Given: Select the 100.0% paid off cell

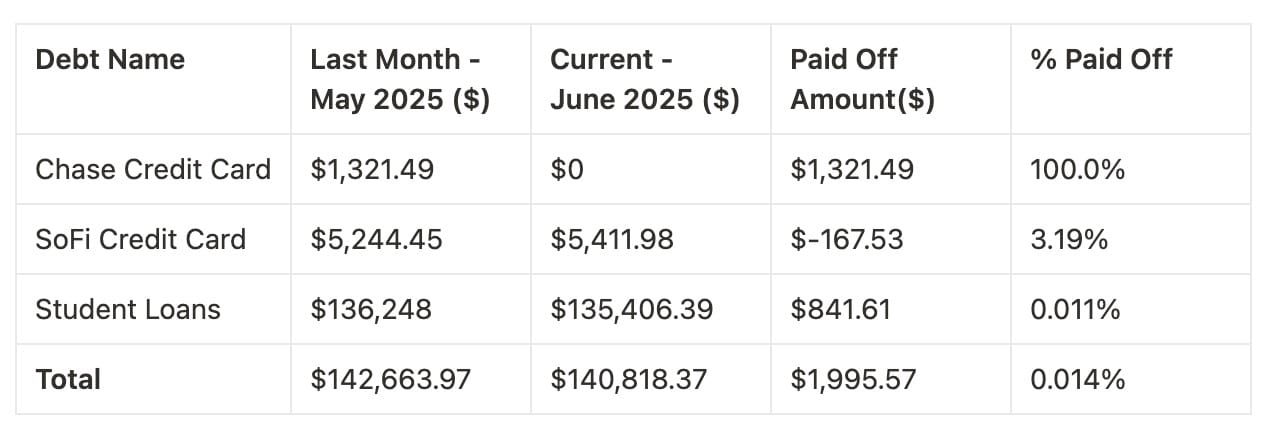Looking at the screenshot, I should (x=1077, y=170).
